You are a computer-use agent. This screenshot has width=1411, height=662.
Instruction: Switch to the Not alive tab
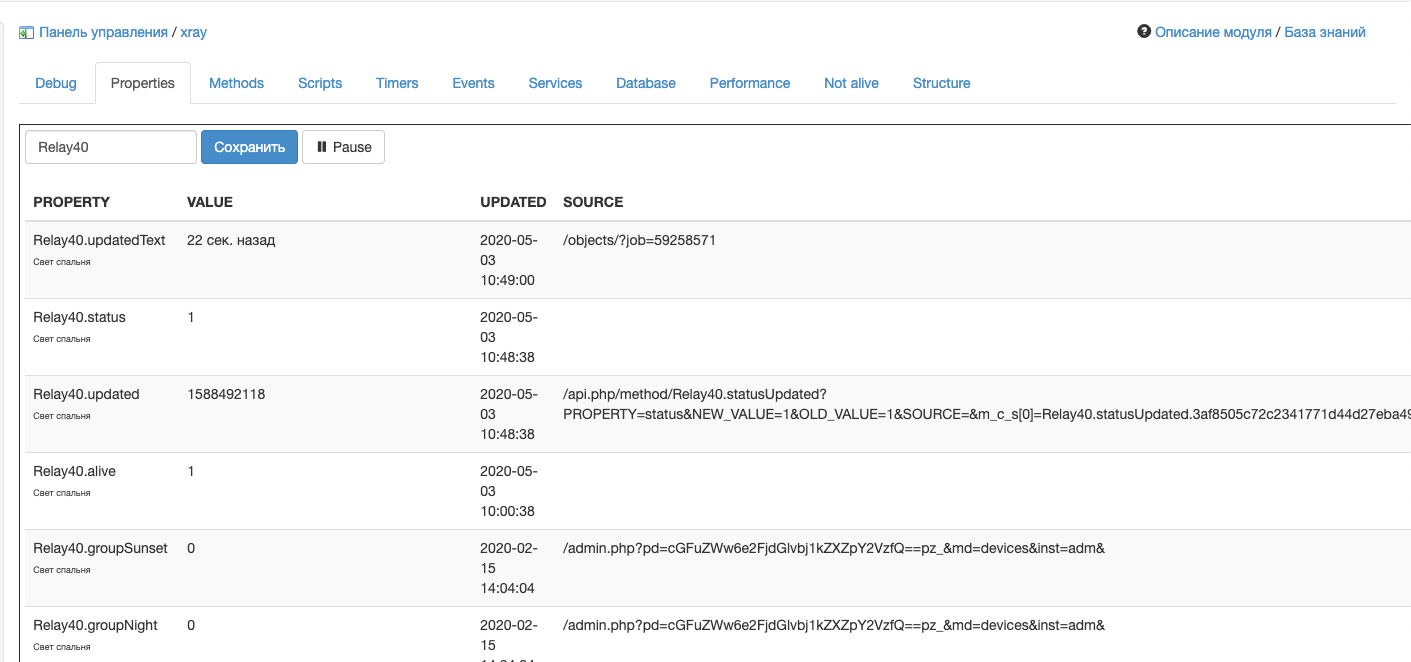tap(851, 83)
